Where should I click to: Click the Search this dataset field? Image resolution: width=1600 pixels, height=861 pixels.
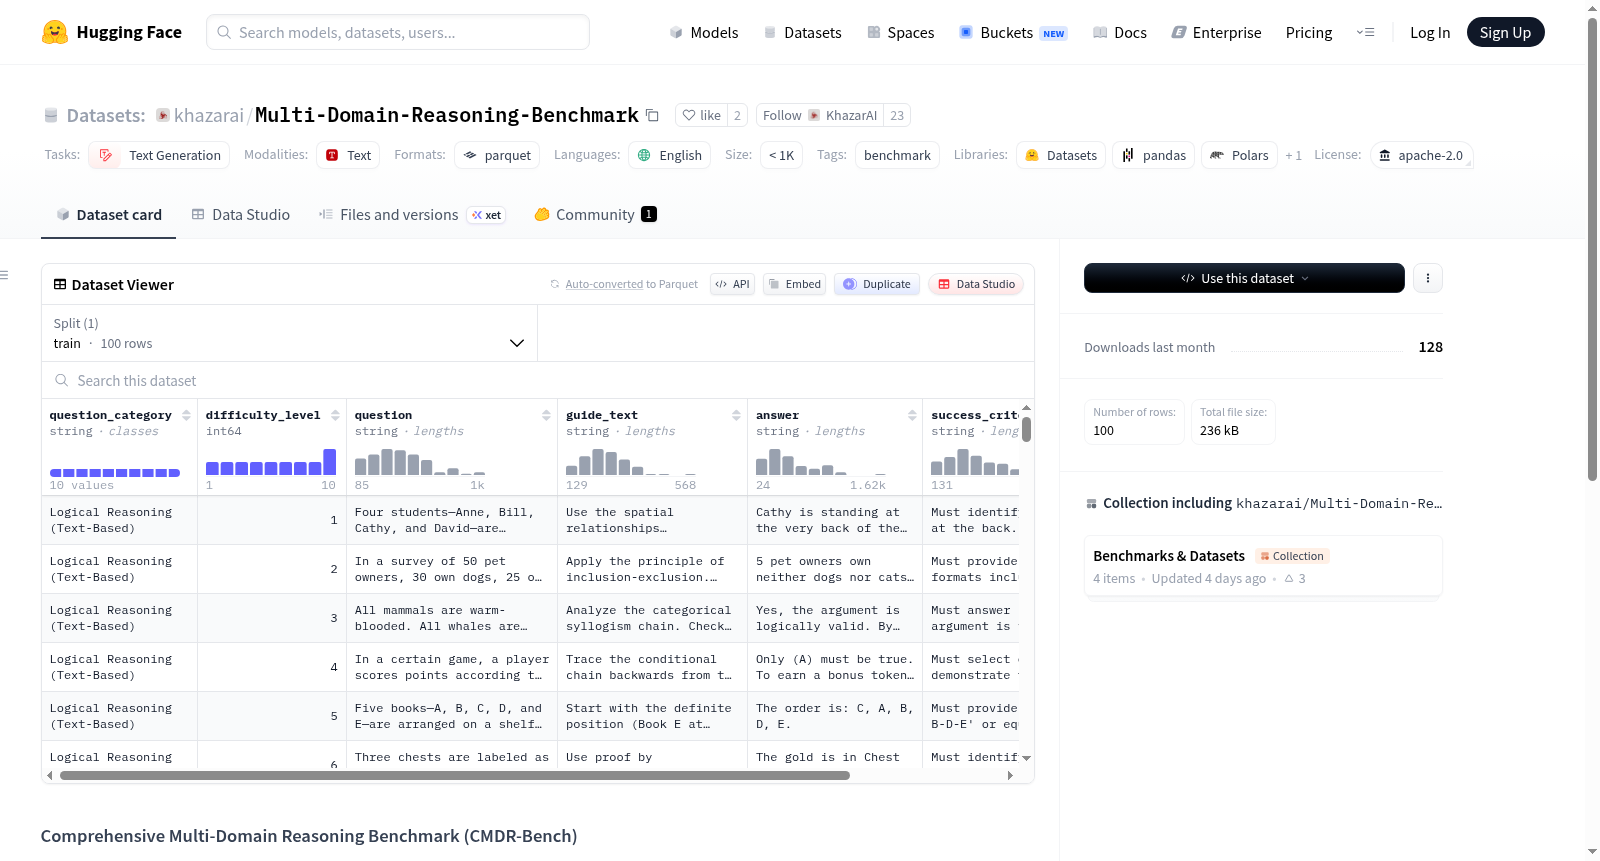tap(538, 380)
